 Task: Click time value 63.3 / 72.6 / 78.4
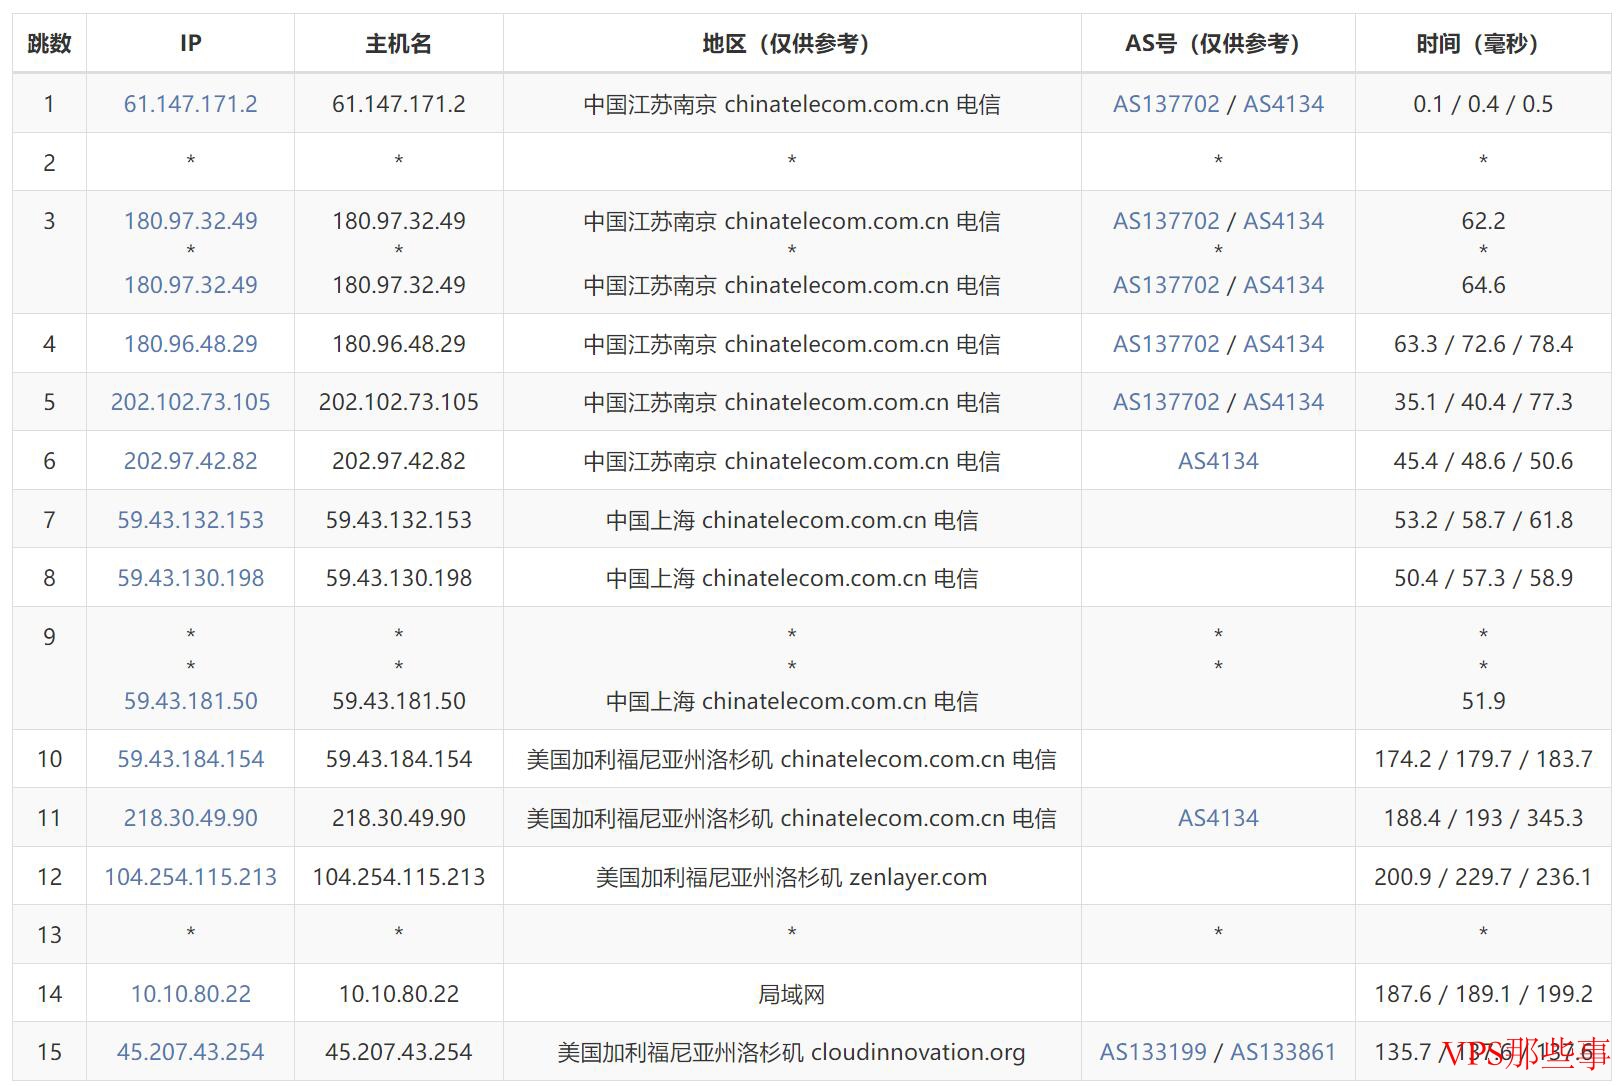(x=1483, y=344)
